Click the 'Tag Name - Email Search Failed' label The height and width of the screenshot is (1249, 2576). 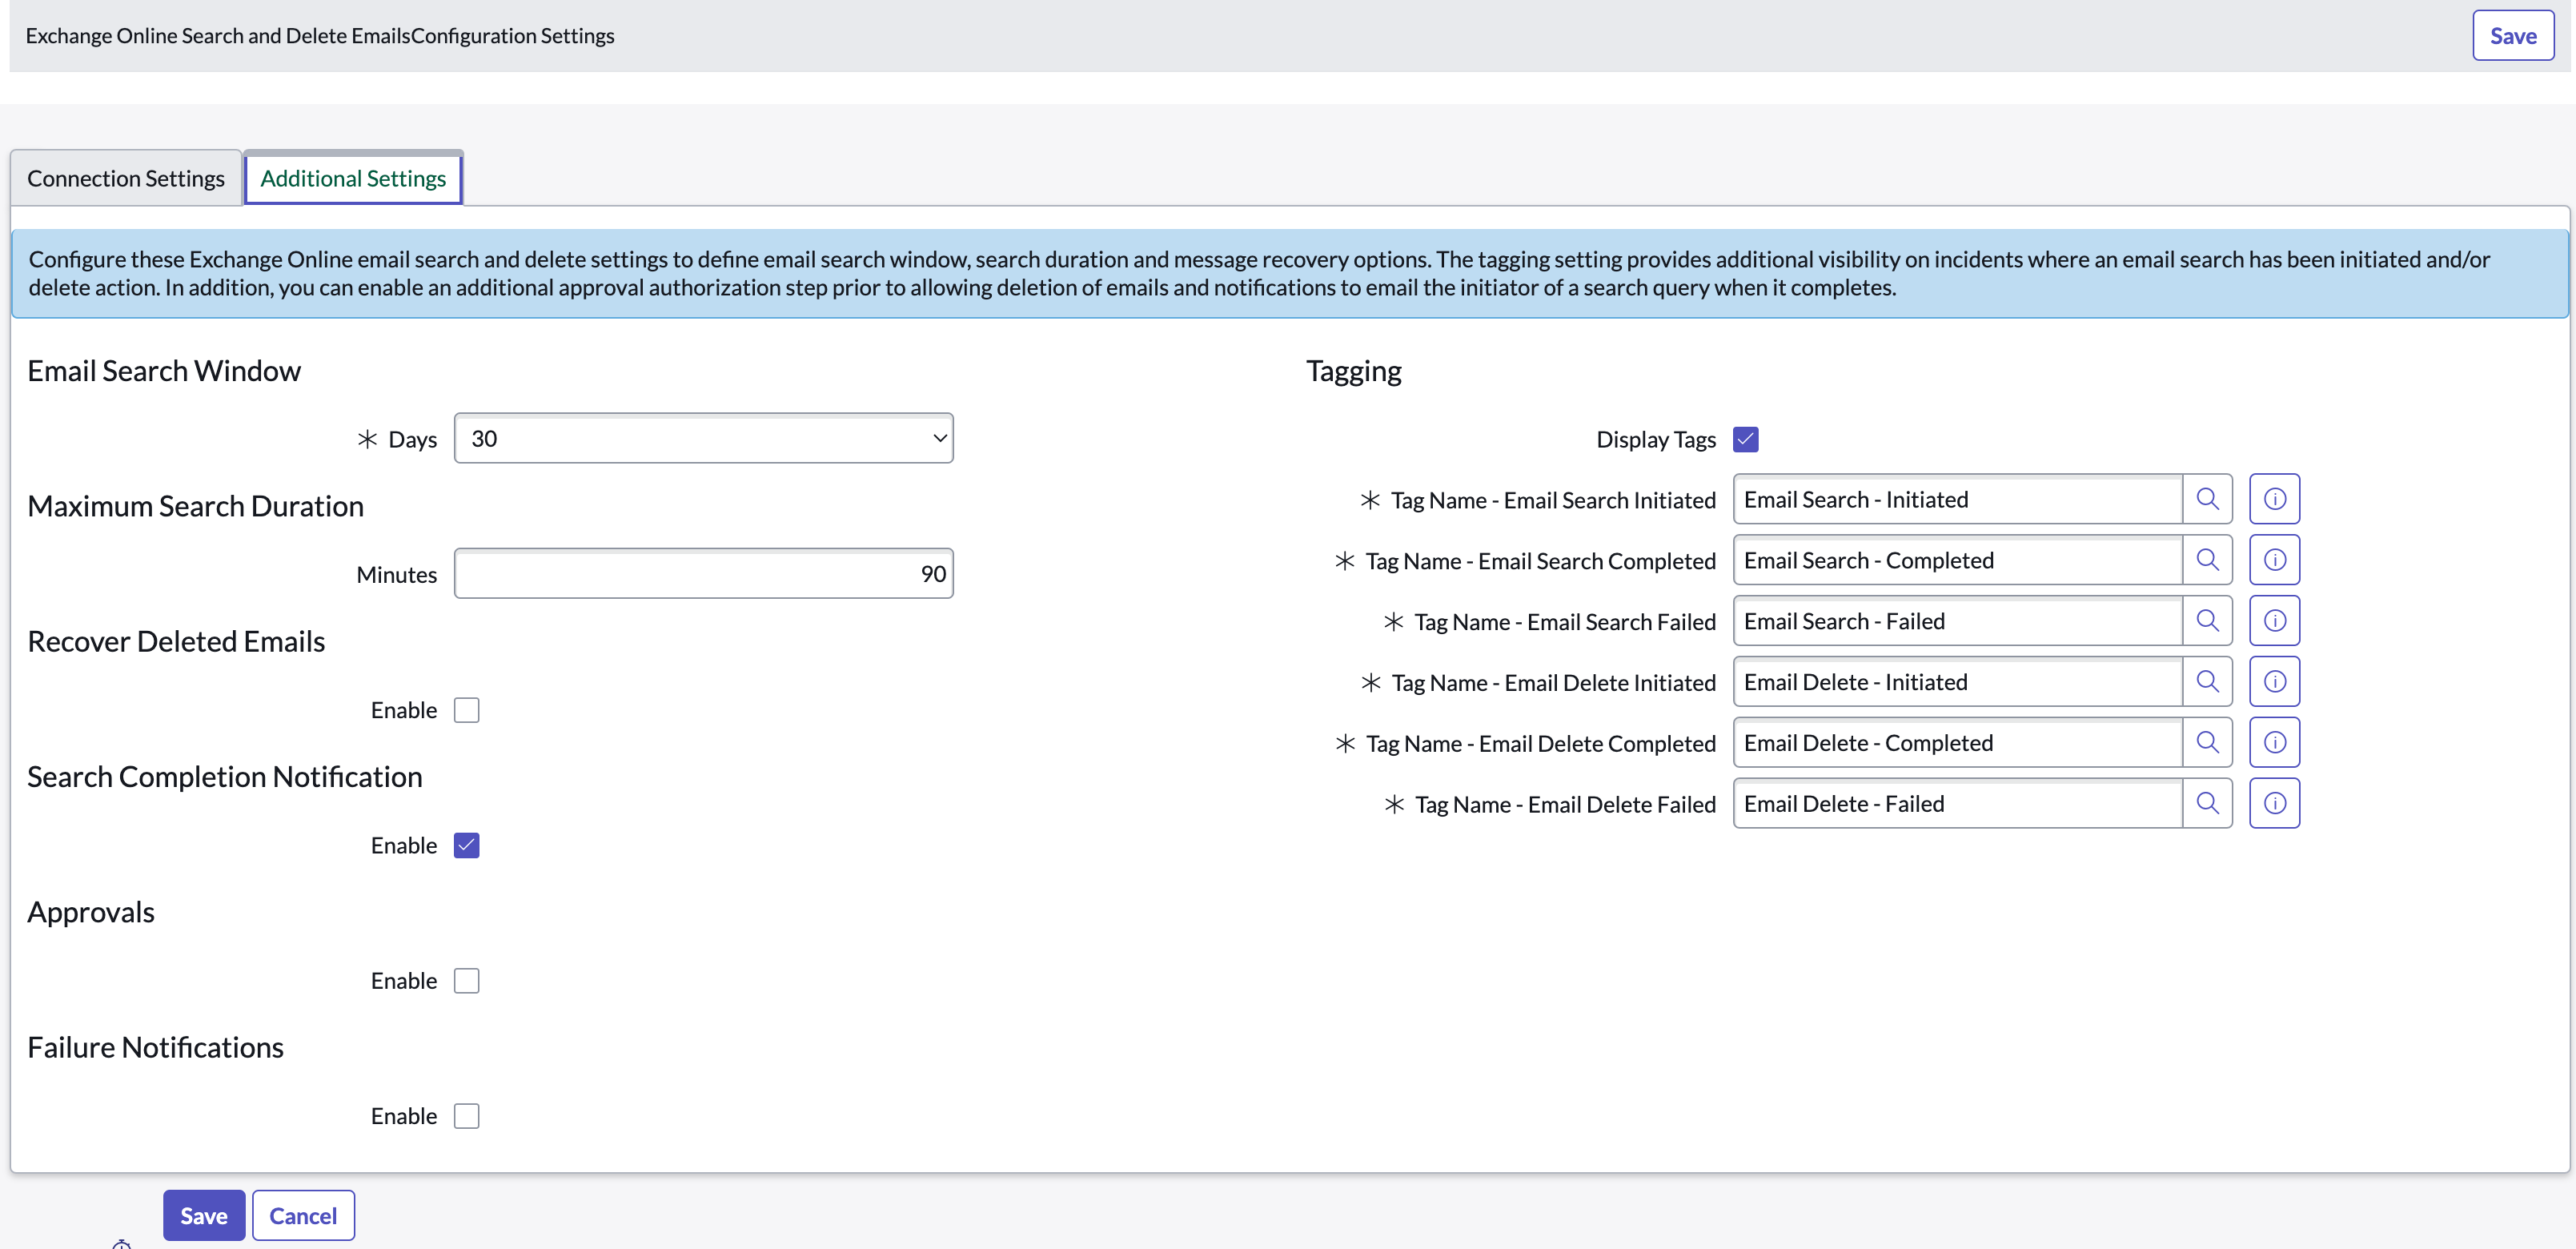[1565, 623]
